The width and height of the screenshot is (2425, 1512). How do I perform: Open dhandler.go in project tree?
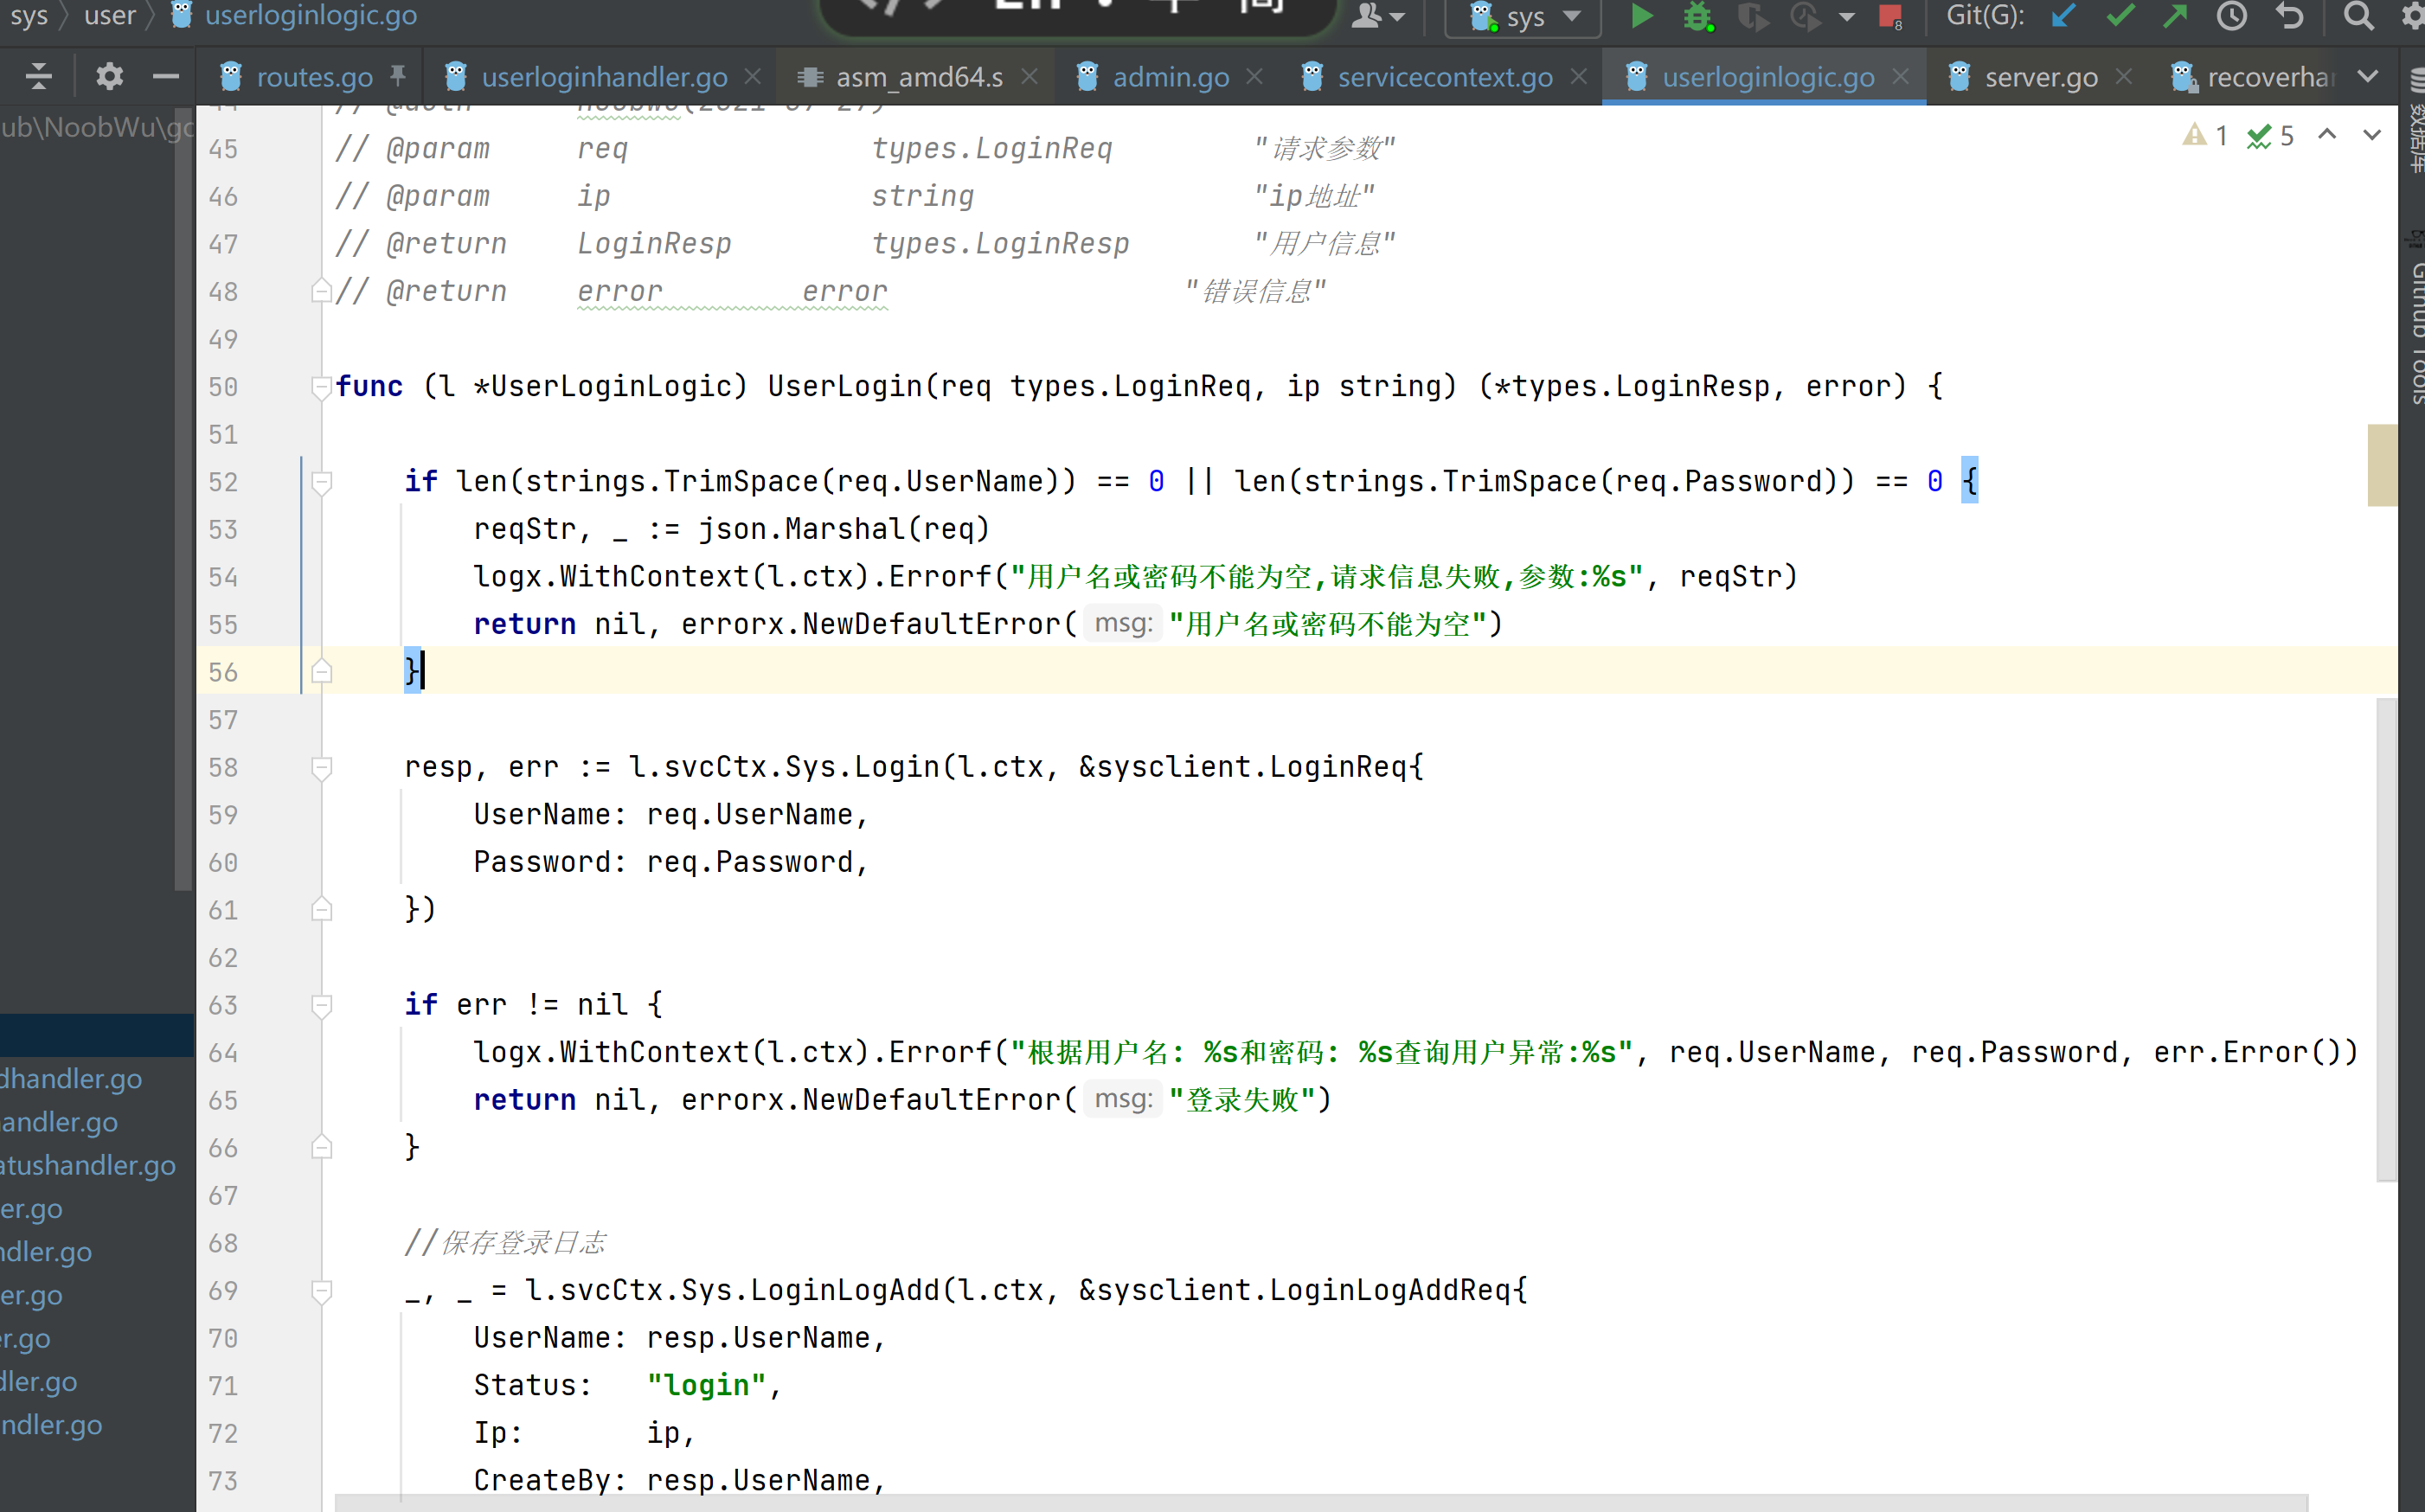pyautogui.click(x=71, y=1079)
